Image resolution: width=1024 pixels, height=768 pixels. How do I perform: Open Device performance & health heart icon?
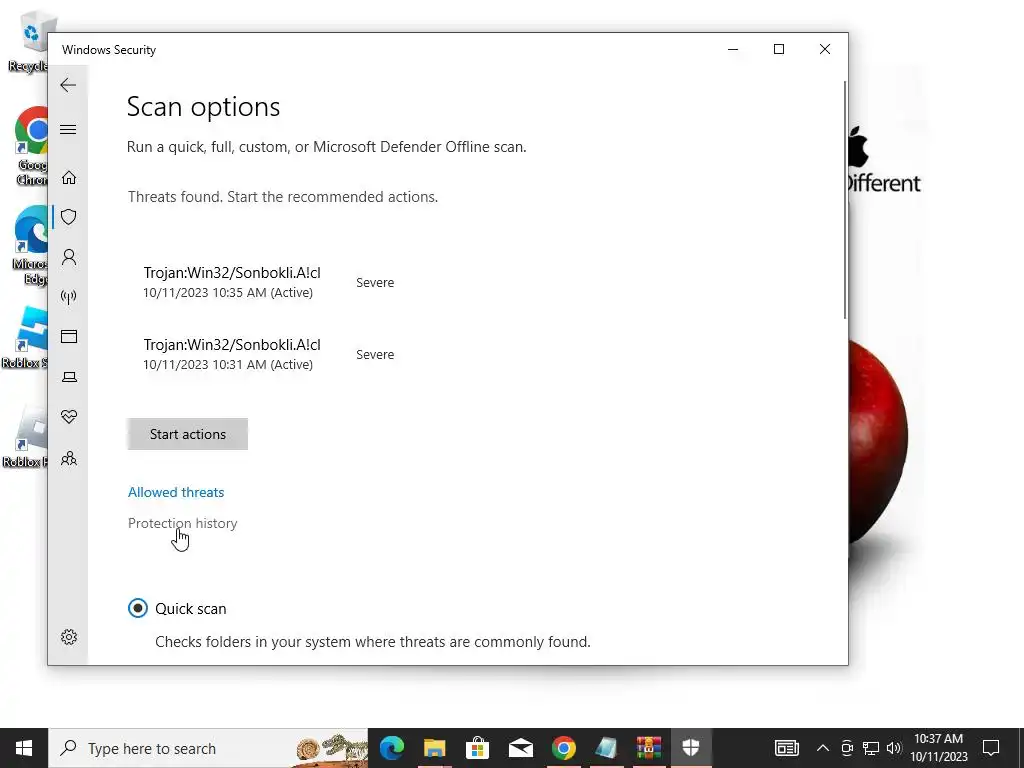[x=69, y=417]
